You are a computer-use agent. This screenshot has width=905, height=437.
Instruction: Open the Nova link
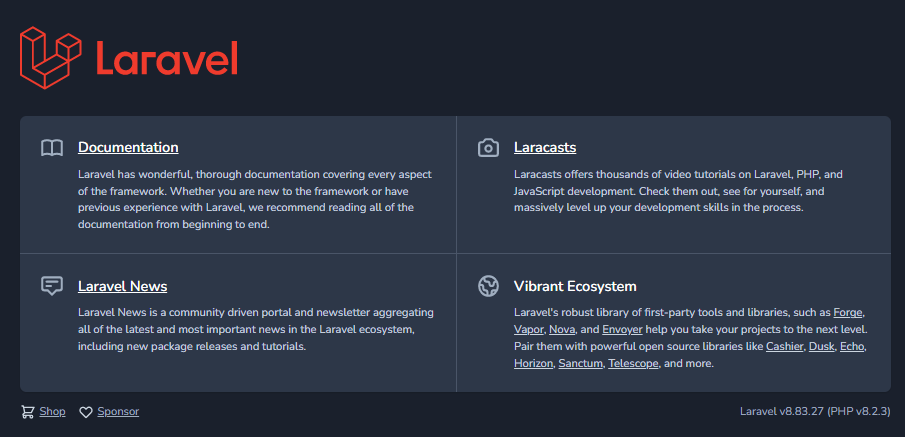click(562, 329)
